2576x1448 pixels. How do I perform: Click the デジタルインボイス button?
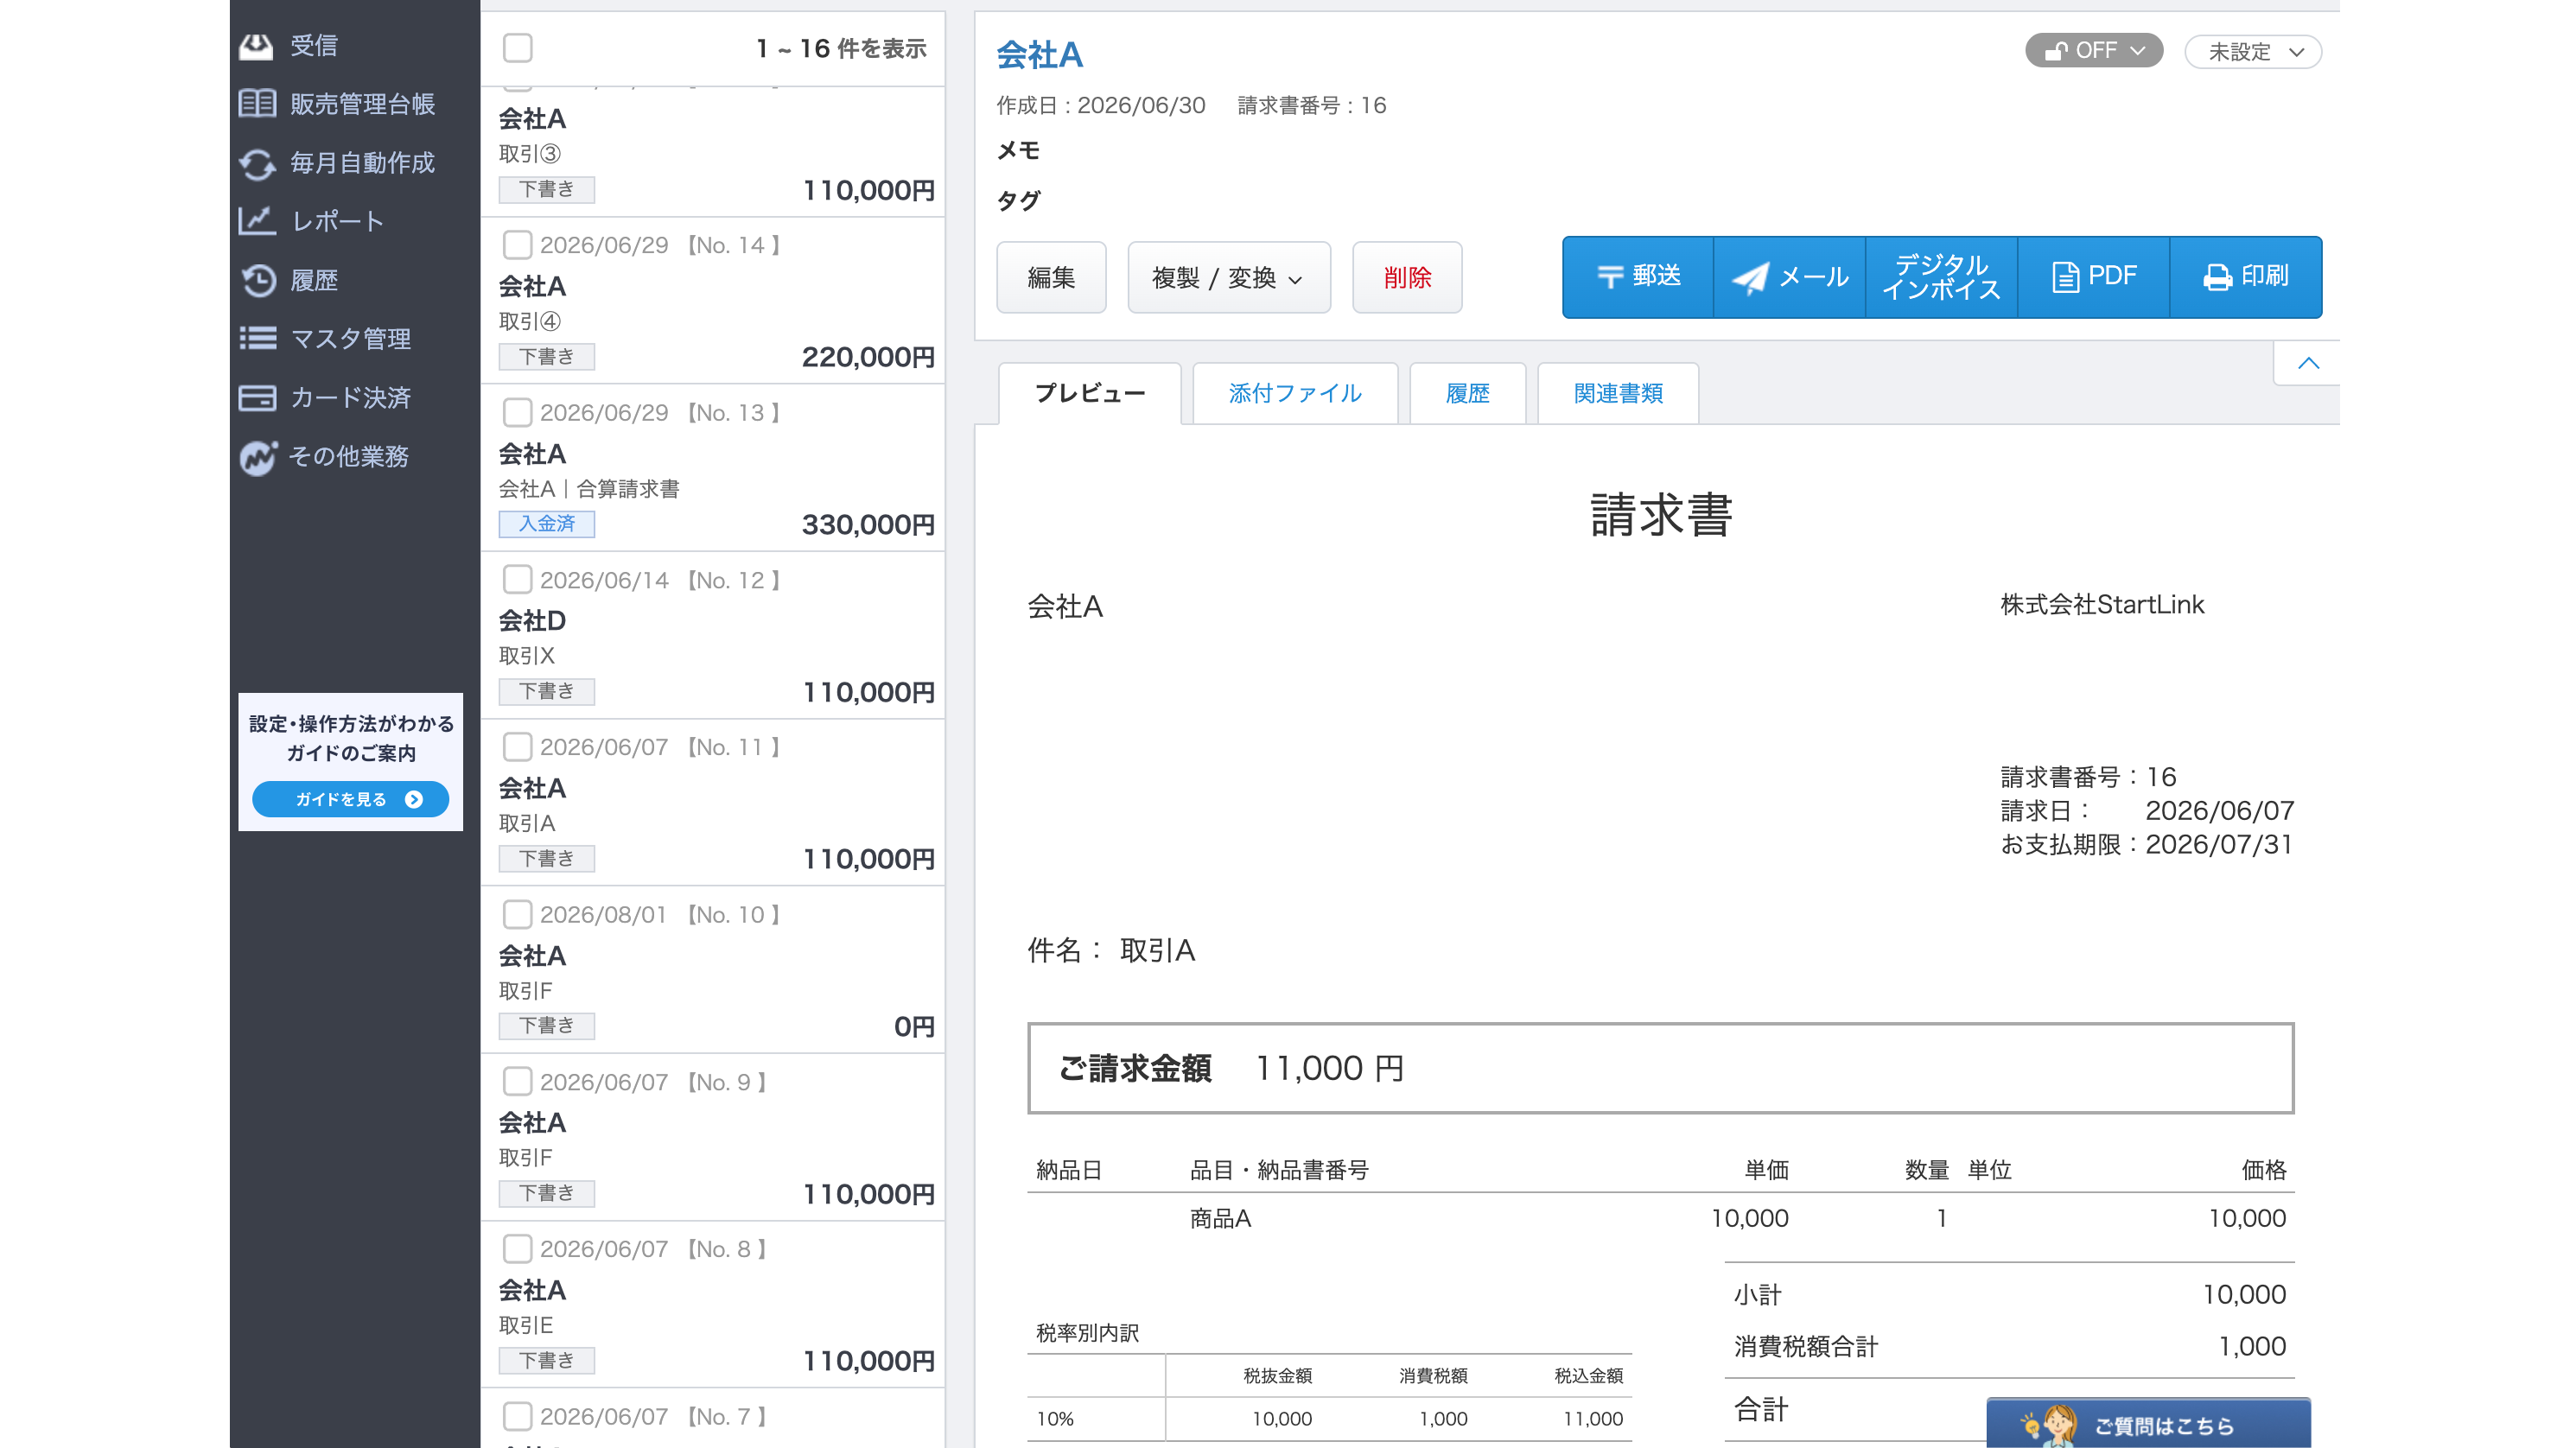[1942, 277]
